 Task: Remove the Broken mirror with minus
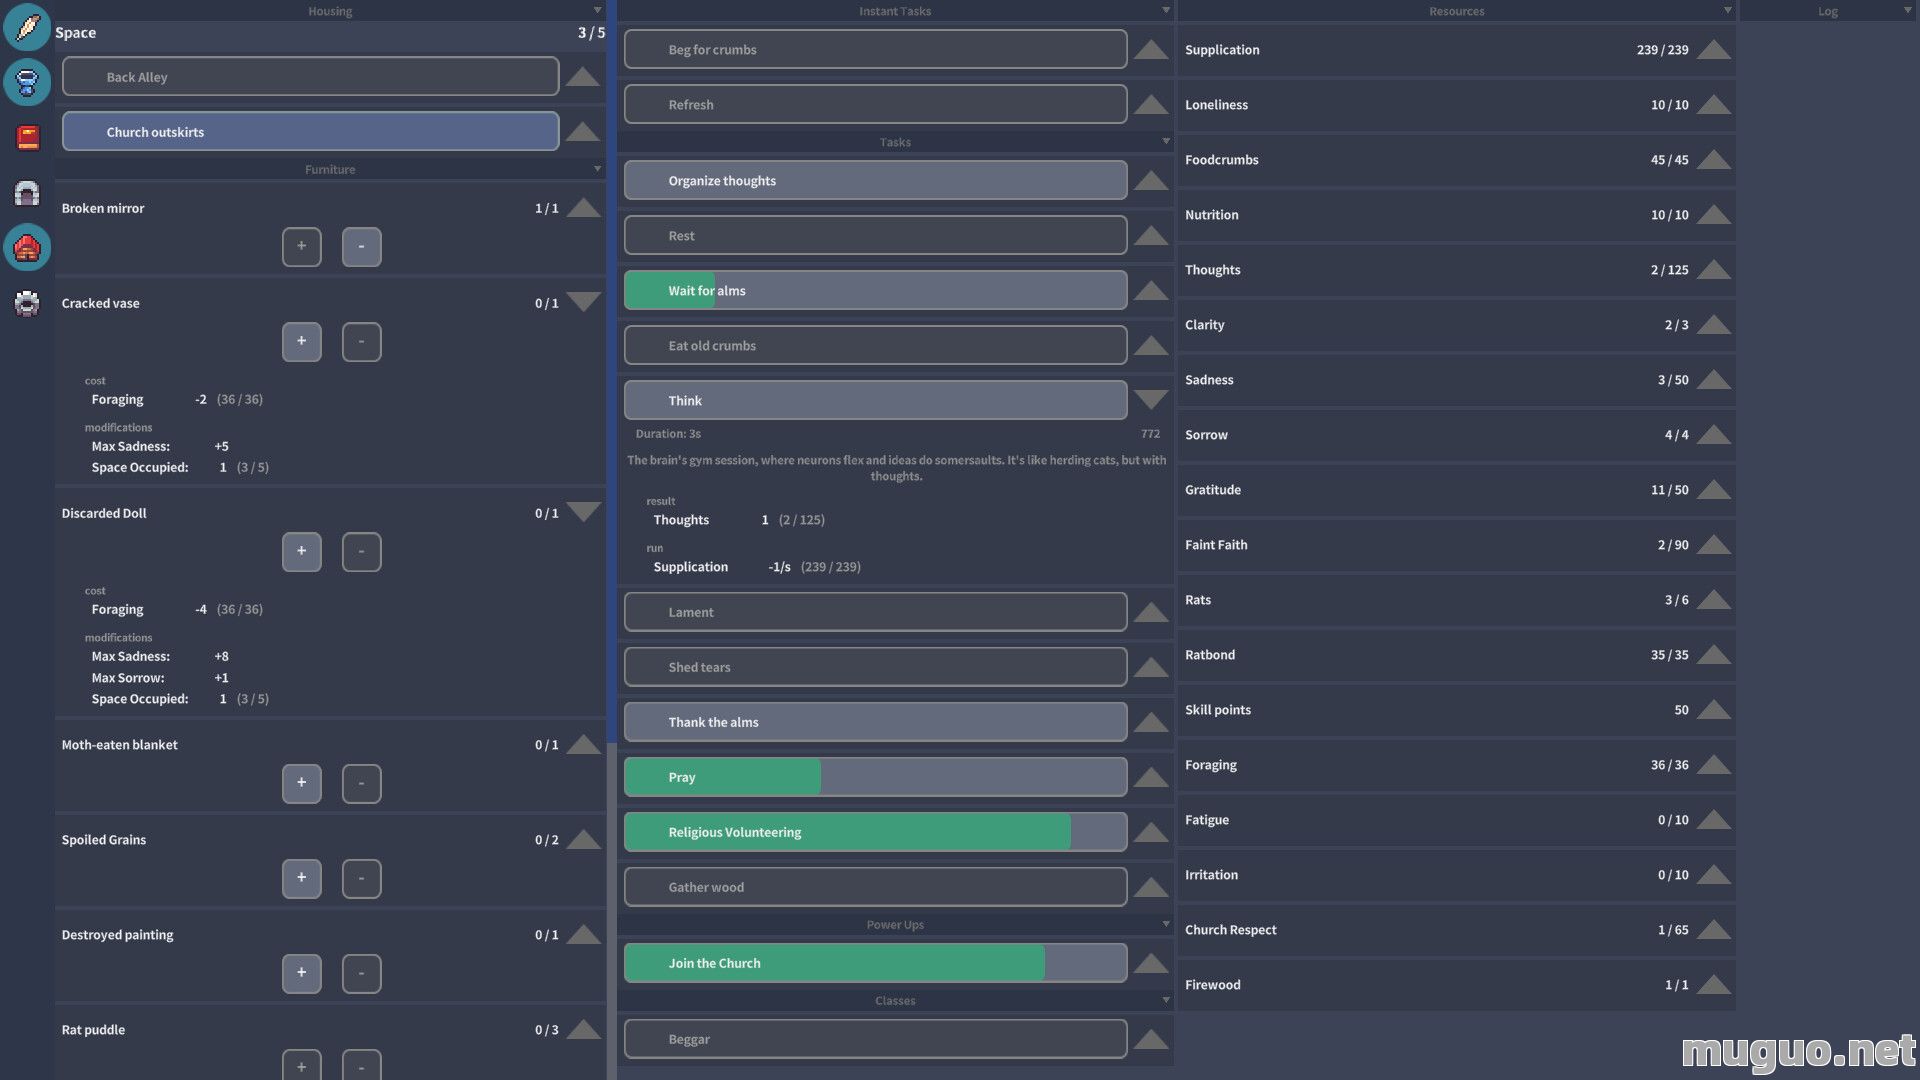361,246
